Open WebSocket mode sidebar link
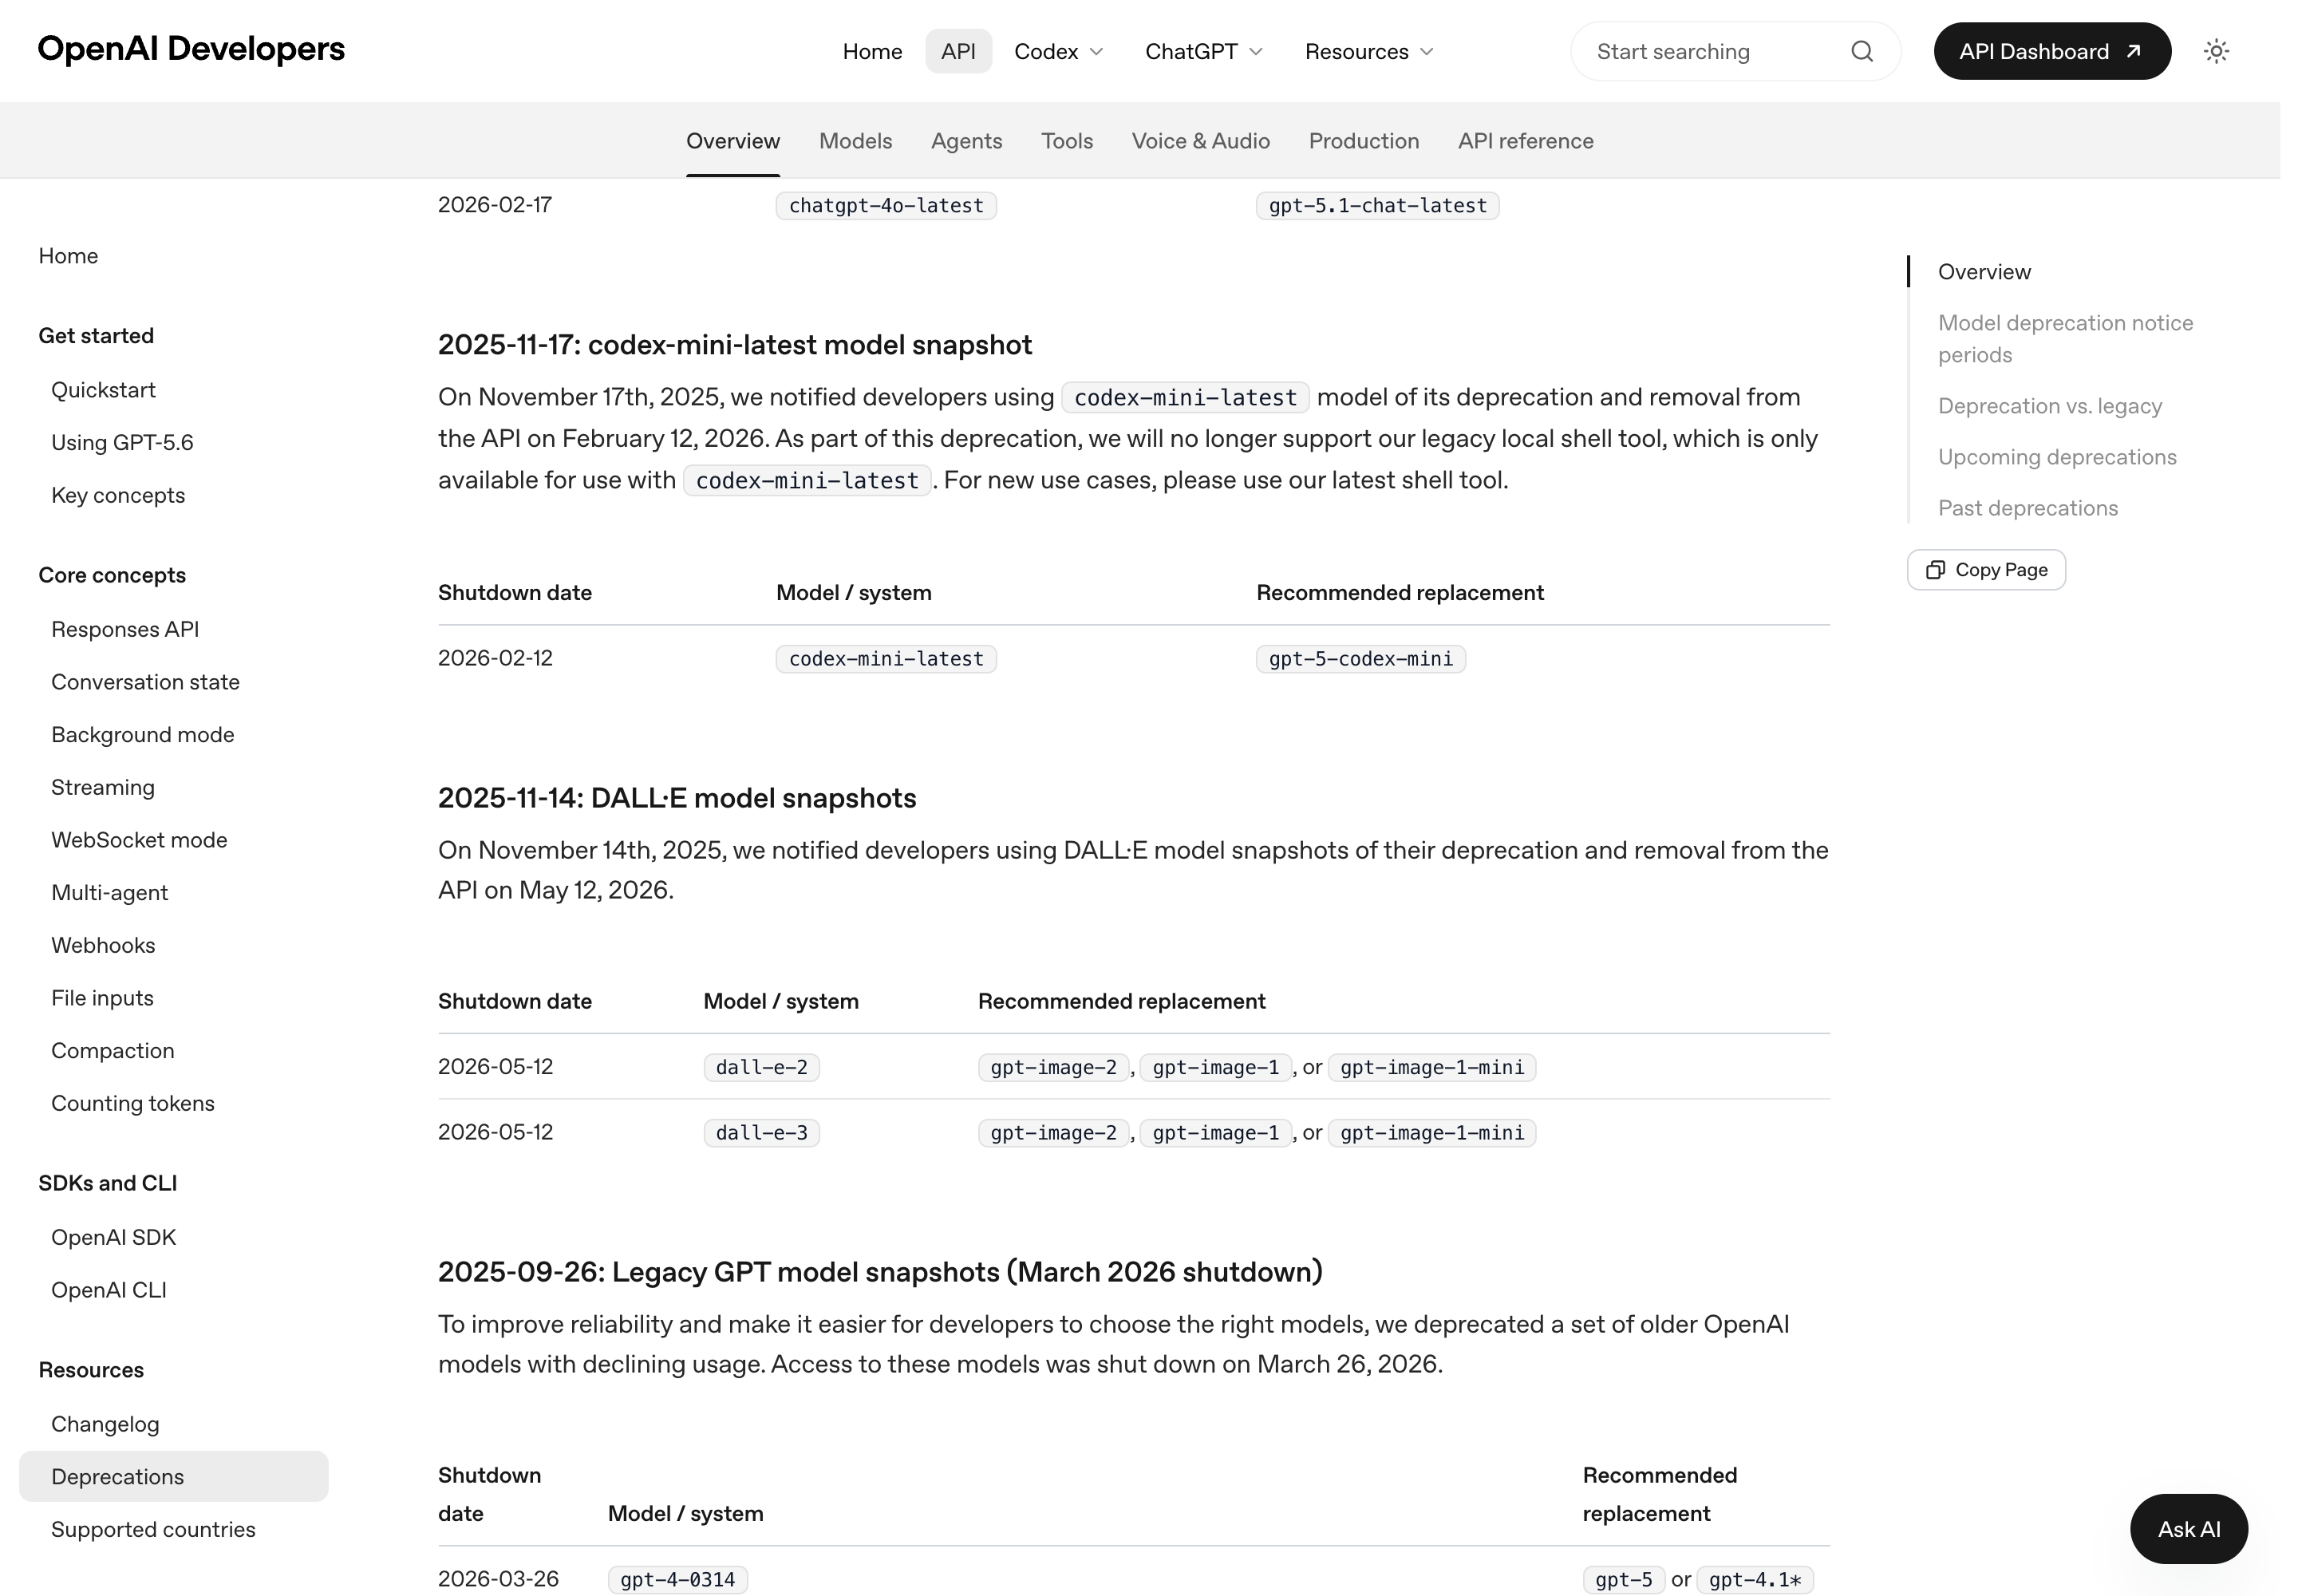The width and height of the screenshot is (2298, 1596). coord(139,840)
